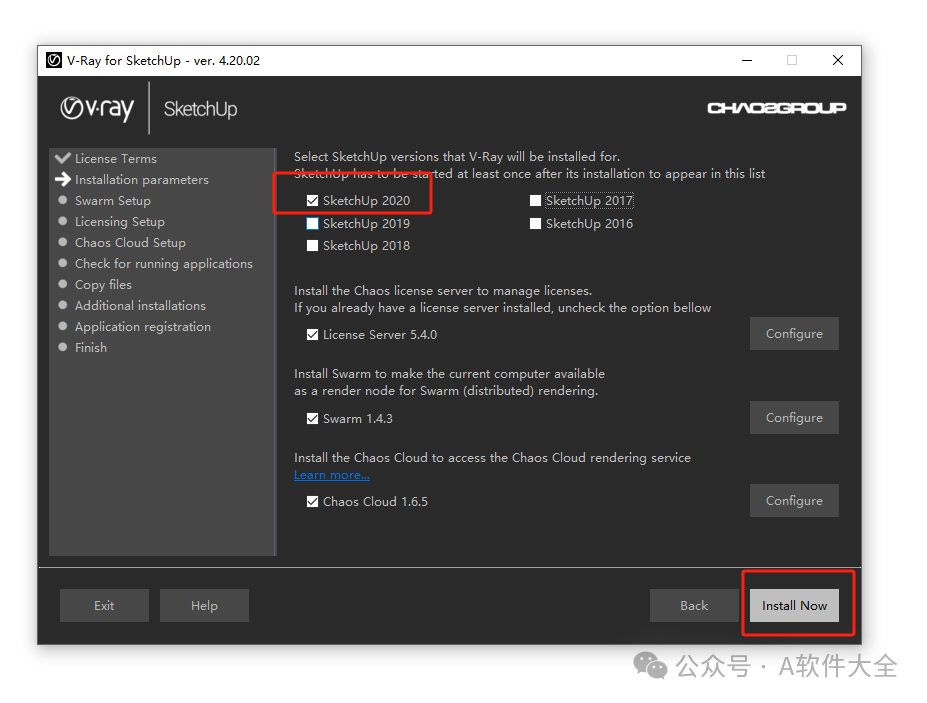
Task: Select the SketchUp 2017 checkbox
Action: (x=536, y=201)
